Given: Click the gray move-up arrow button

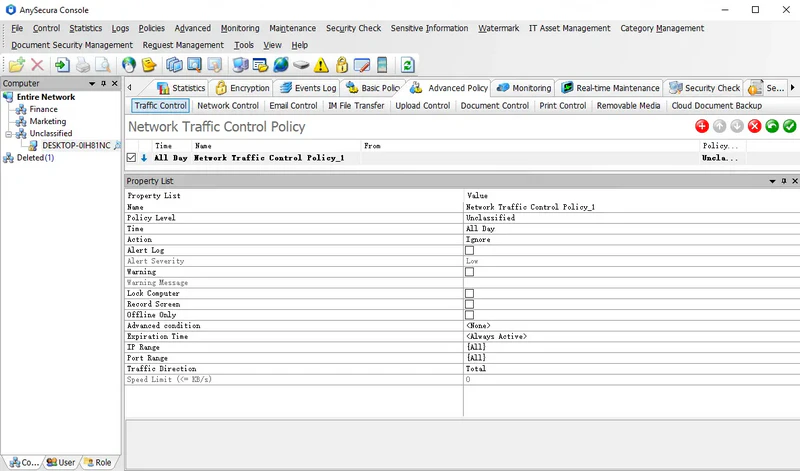Looking at the screenshot, I should tap(719, 126).
